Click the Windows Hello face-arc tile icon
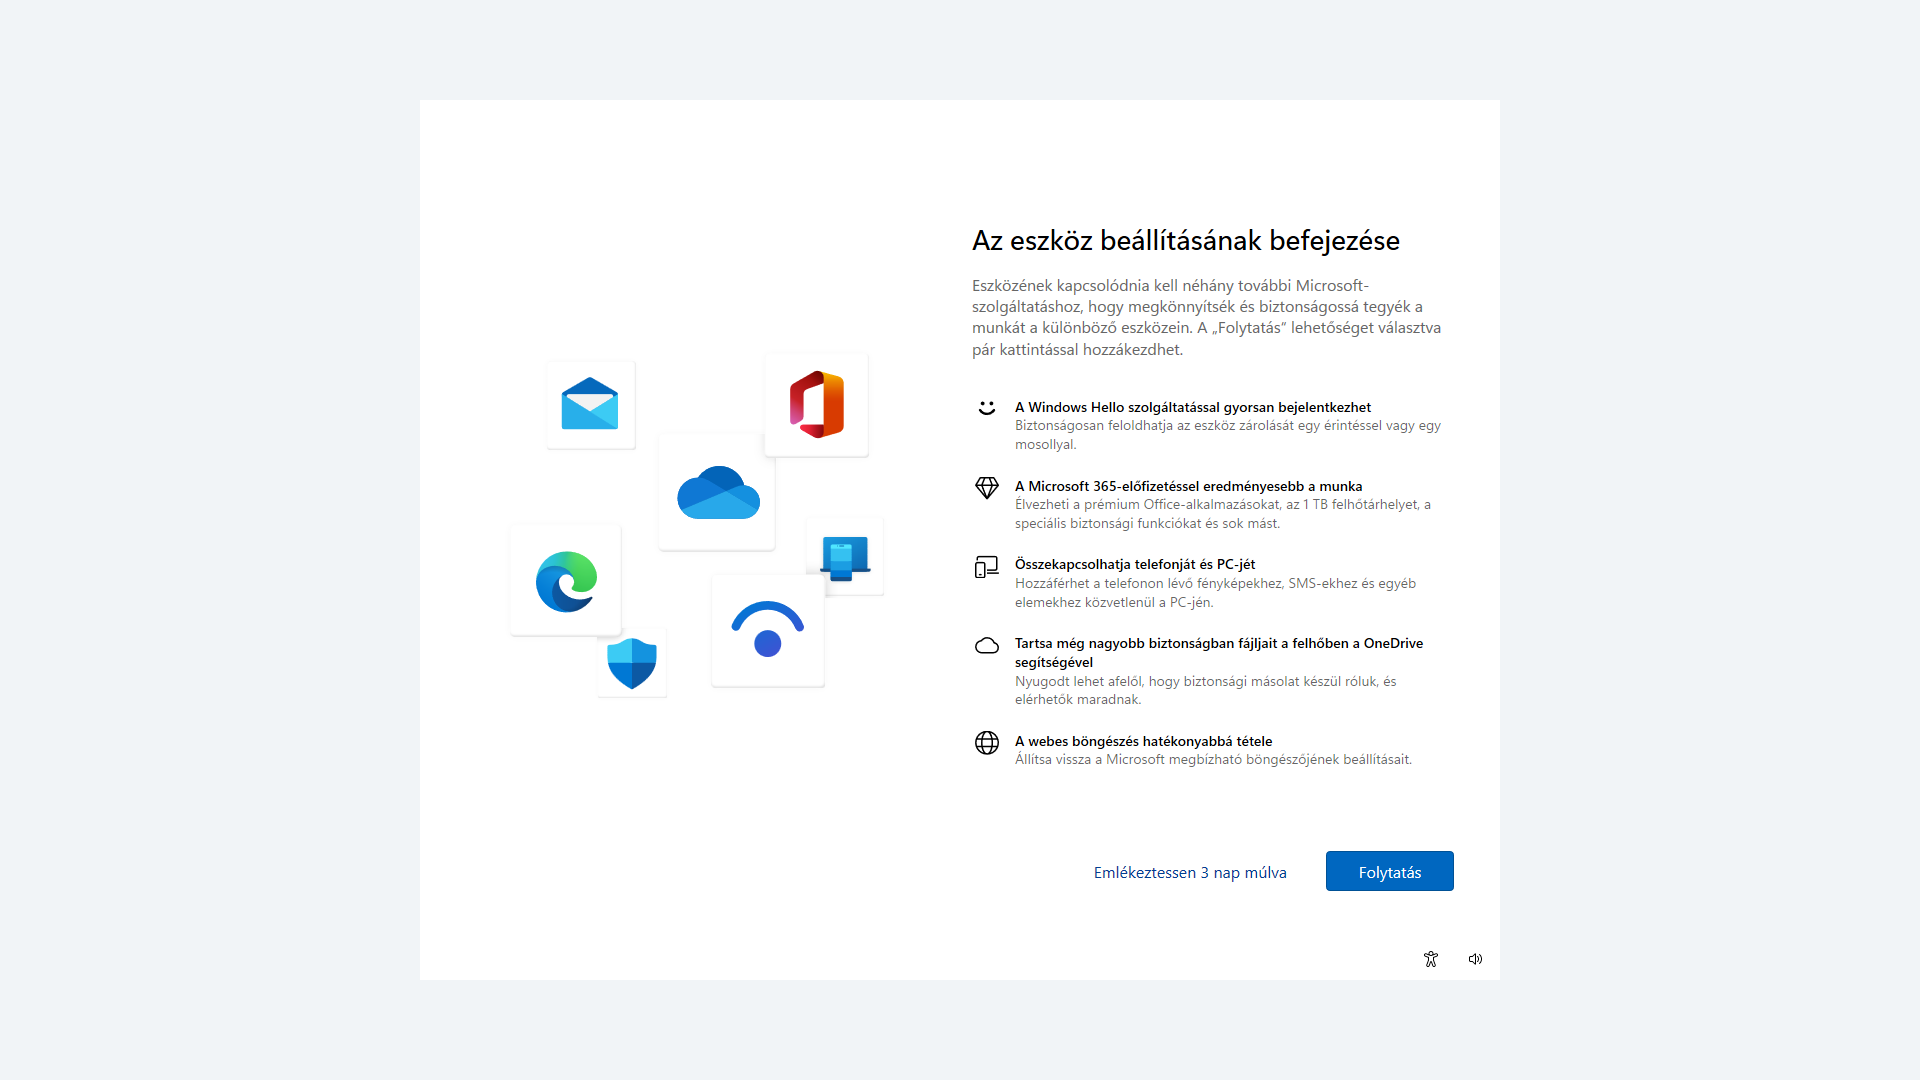Viewport: 1920px width, 1080px height. coord(768,630)
